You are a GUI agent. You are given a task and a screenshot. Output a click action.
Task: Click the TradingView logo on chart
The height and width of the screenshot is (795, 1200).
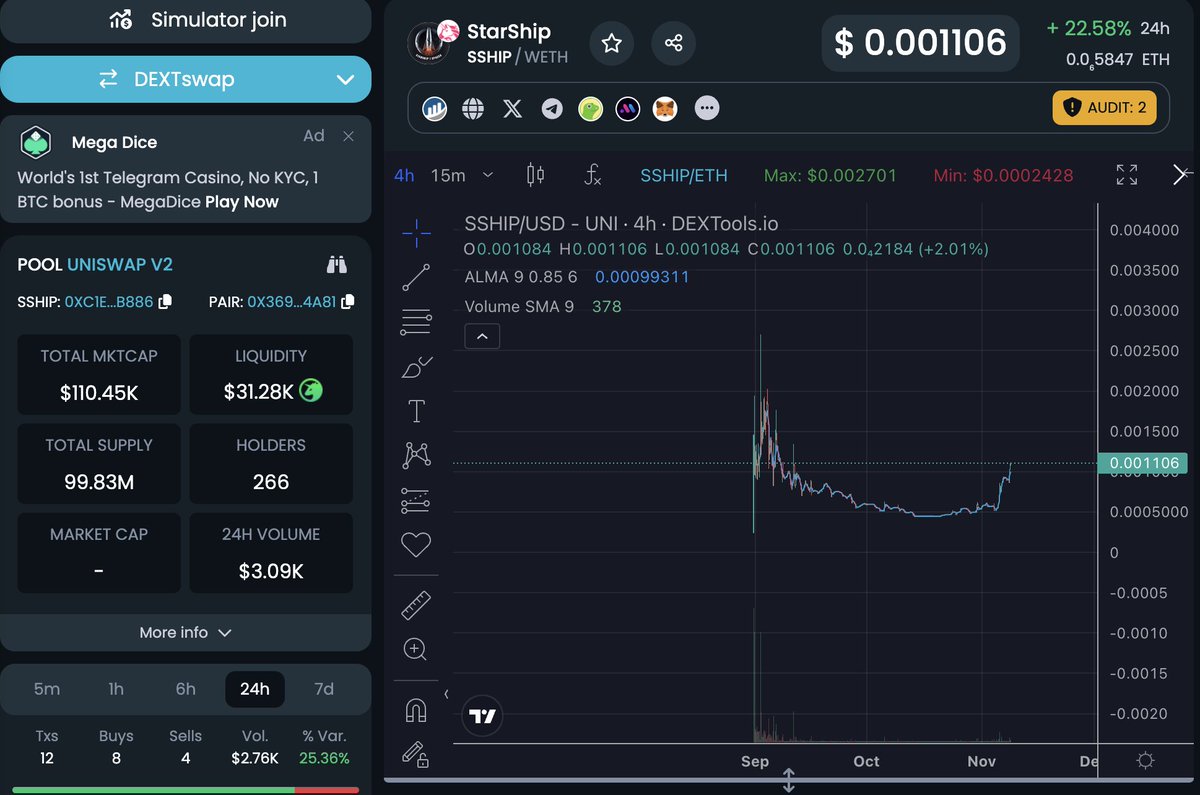(483, 716)
